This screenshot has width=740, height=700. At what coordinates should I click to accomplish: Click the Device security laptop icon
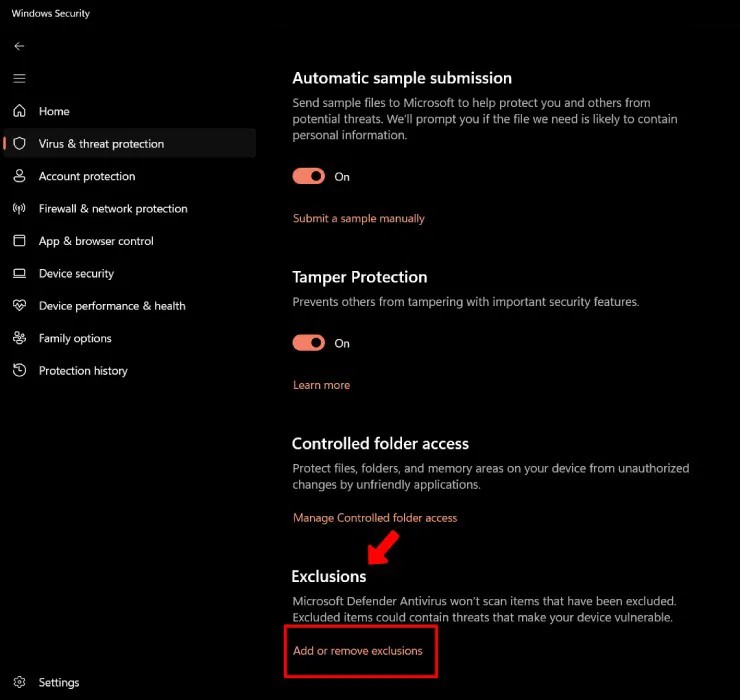point(19,274)
